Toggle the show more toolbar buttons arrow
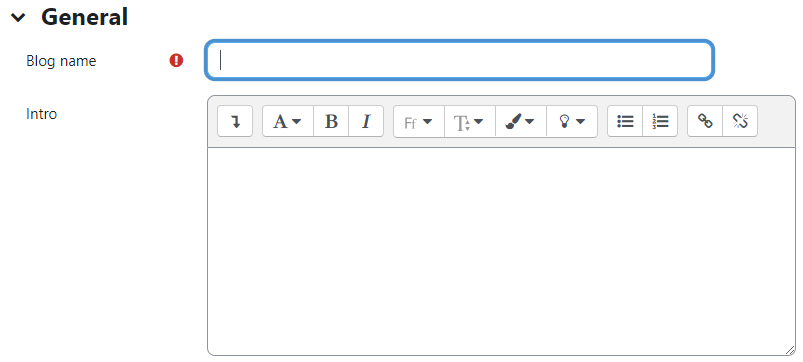The height and width of the screenshot is (362, 803). click(x=235, y=121)
